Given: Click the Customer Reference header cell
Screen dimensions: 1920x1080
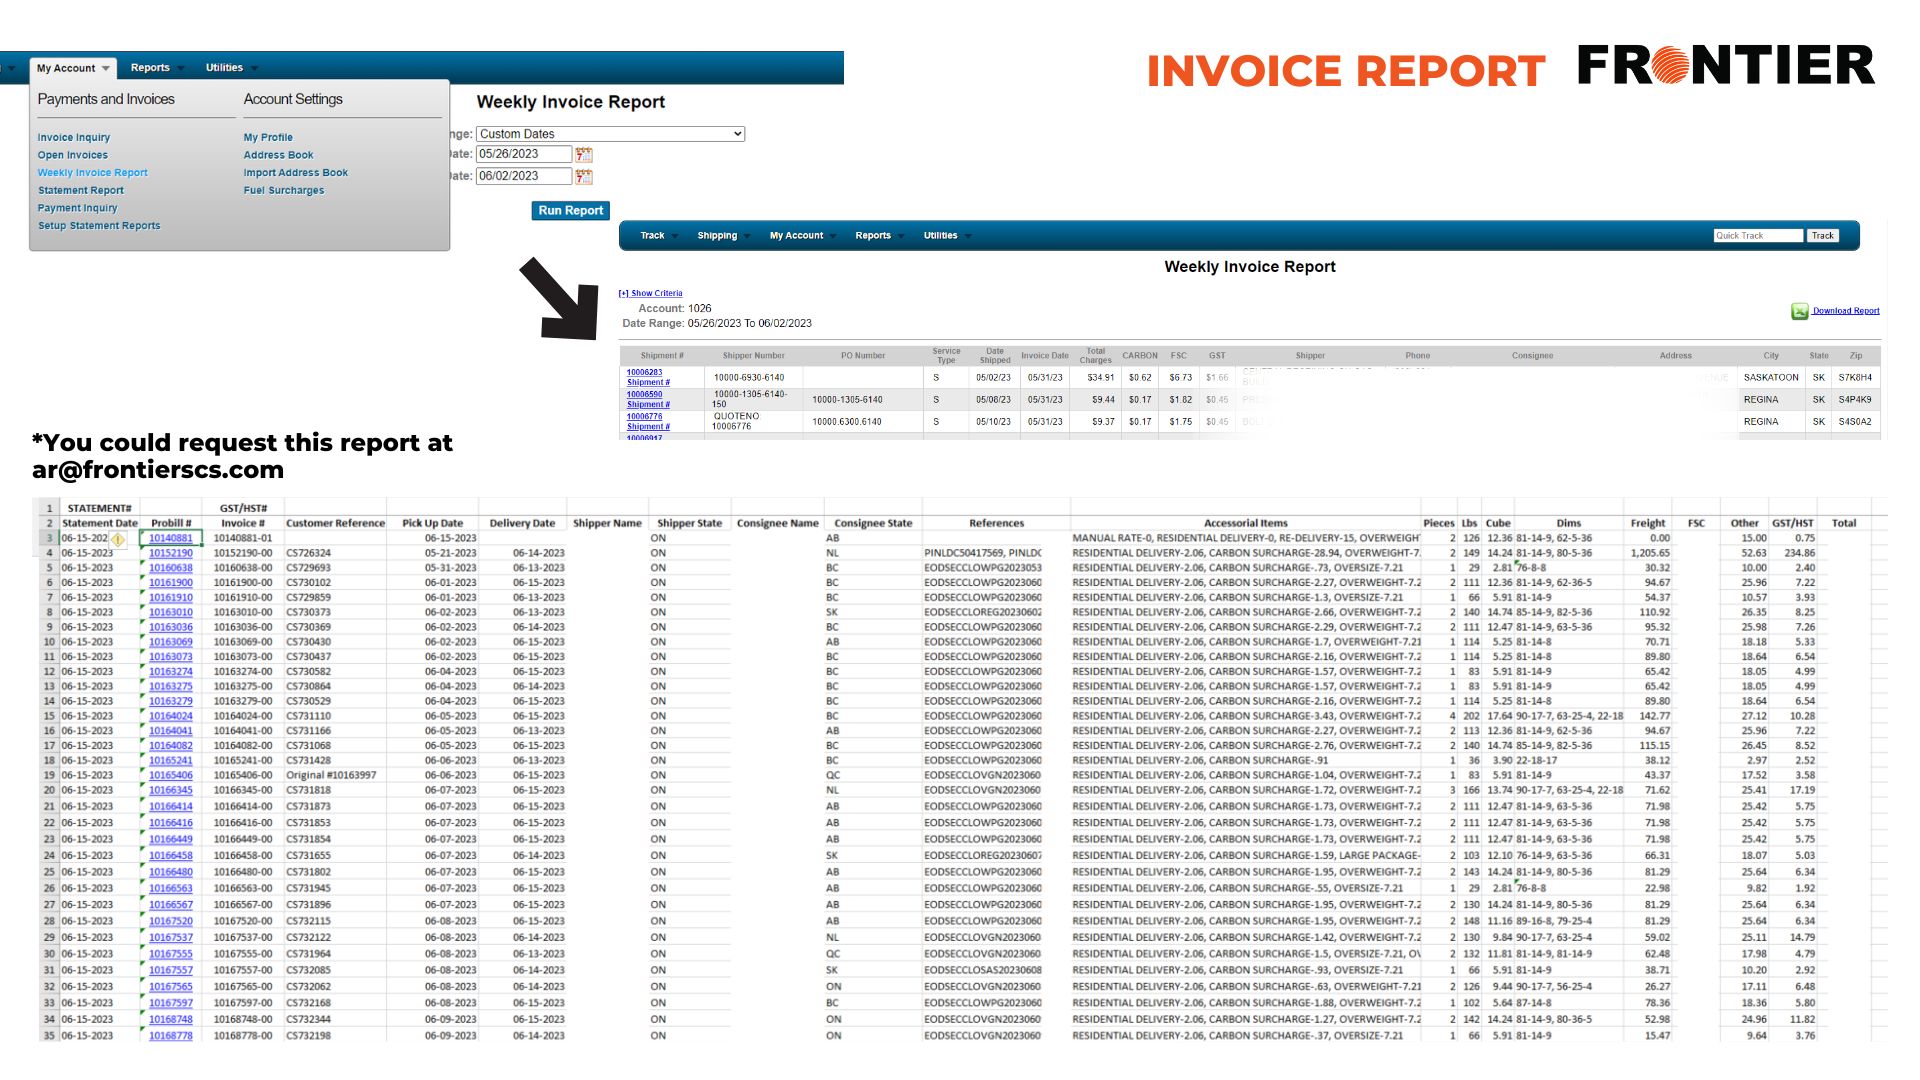Looking at the screenshot, I should click(x=335, y=524).
